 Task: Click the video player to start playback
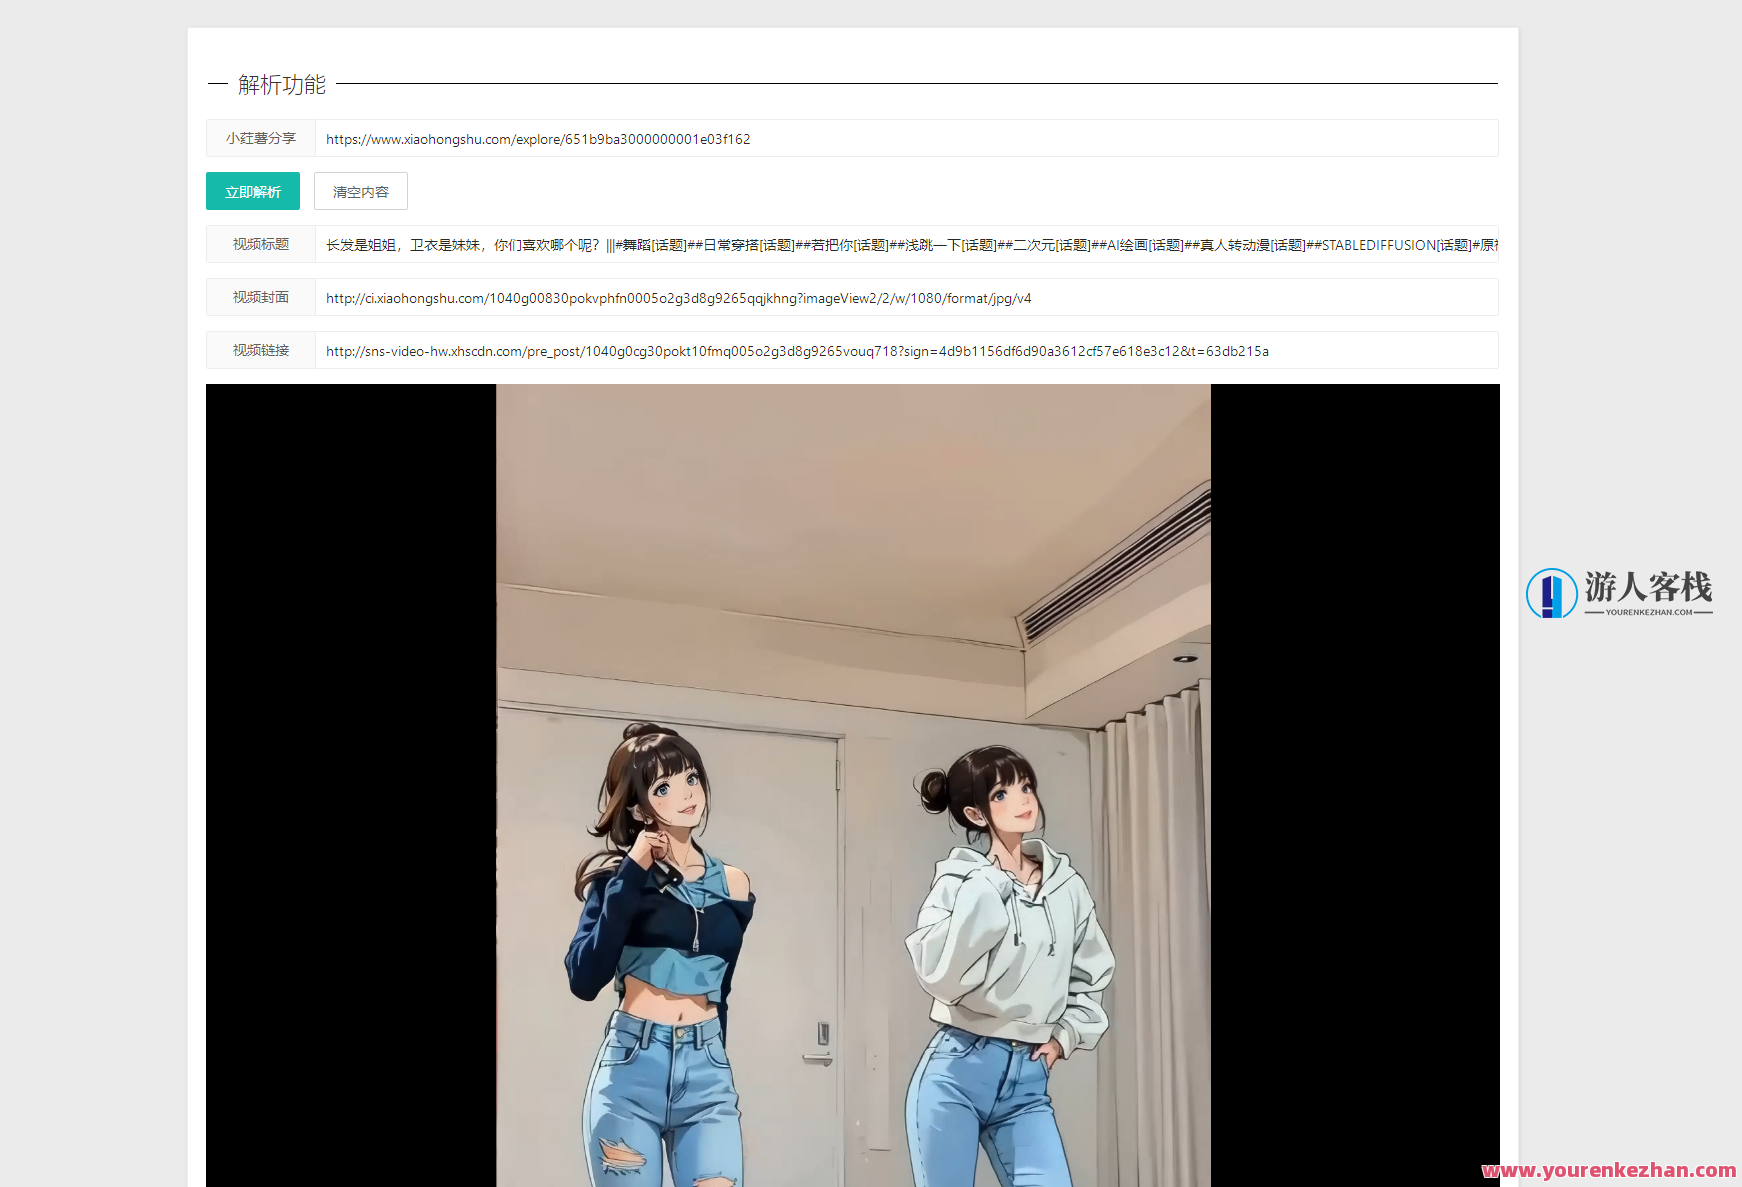[x=852, y=785]
